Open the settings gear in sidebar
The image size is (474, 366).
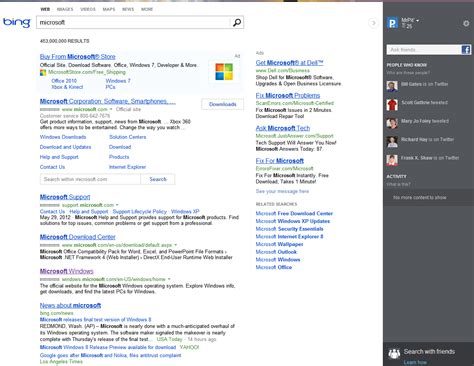point(466,23)
